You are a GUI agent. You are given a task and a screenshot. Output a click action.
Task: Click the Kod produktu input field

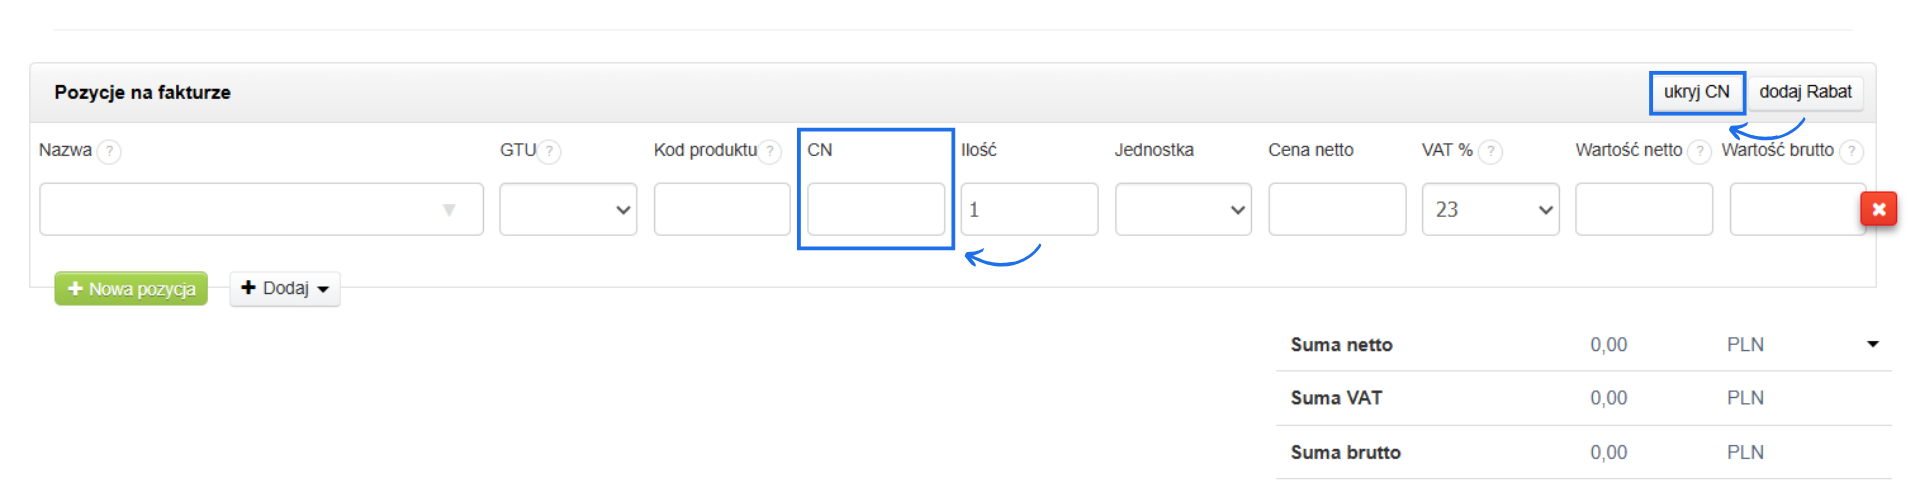pos(722,209)
